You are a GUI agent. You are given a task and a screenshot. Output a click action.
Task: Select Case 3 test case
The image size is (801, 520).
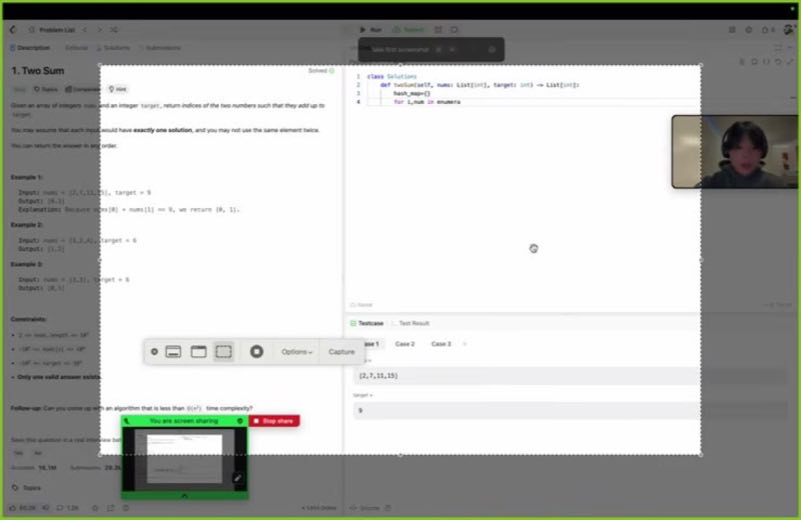click(x=441, y=344)
